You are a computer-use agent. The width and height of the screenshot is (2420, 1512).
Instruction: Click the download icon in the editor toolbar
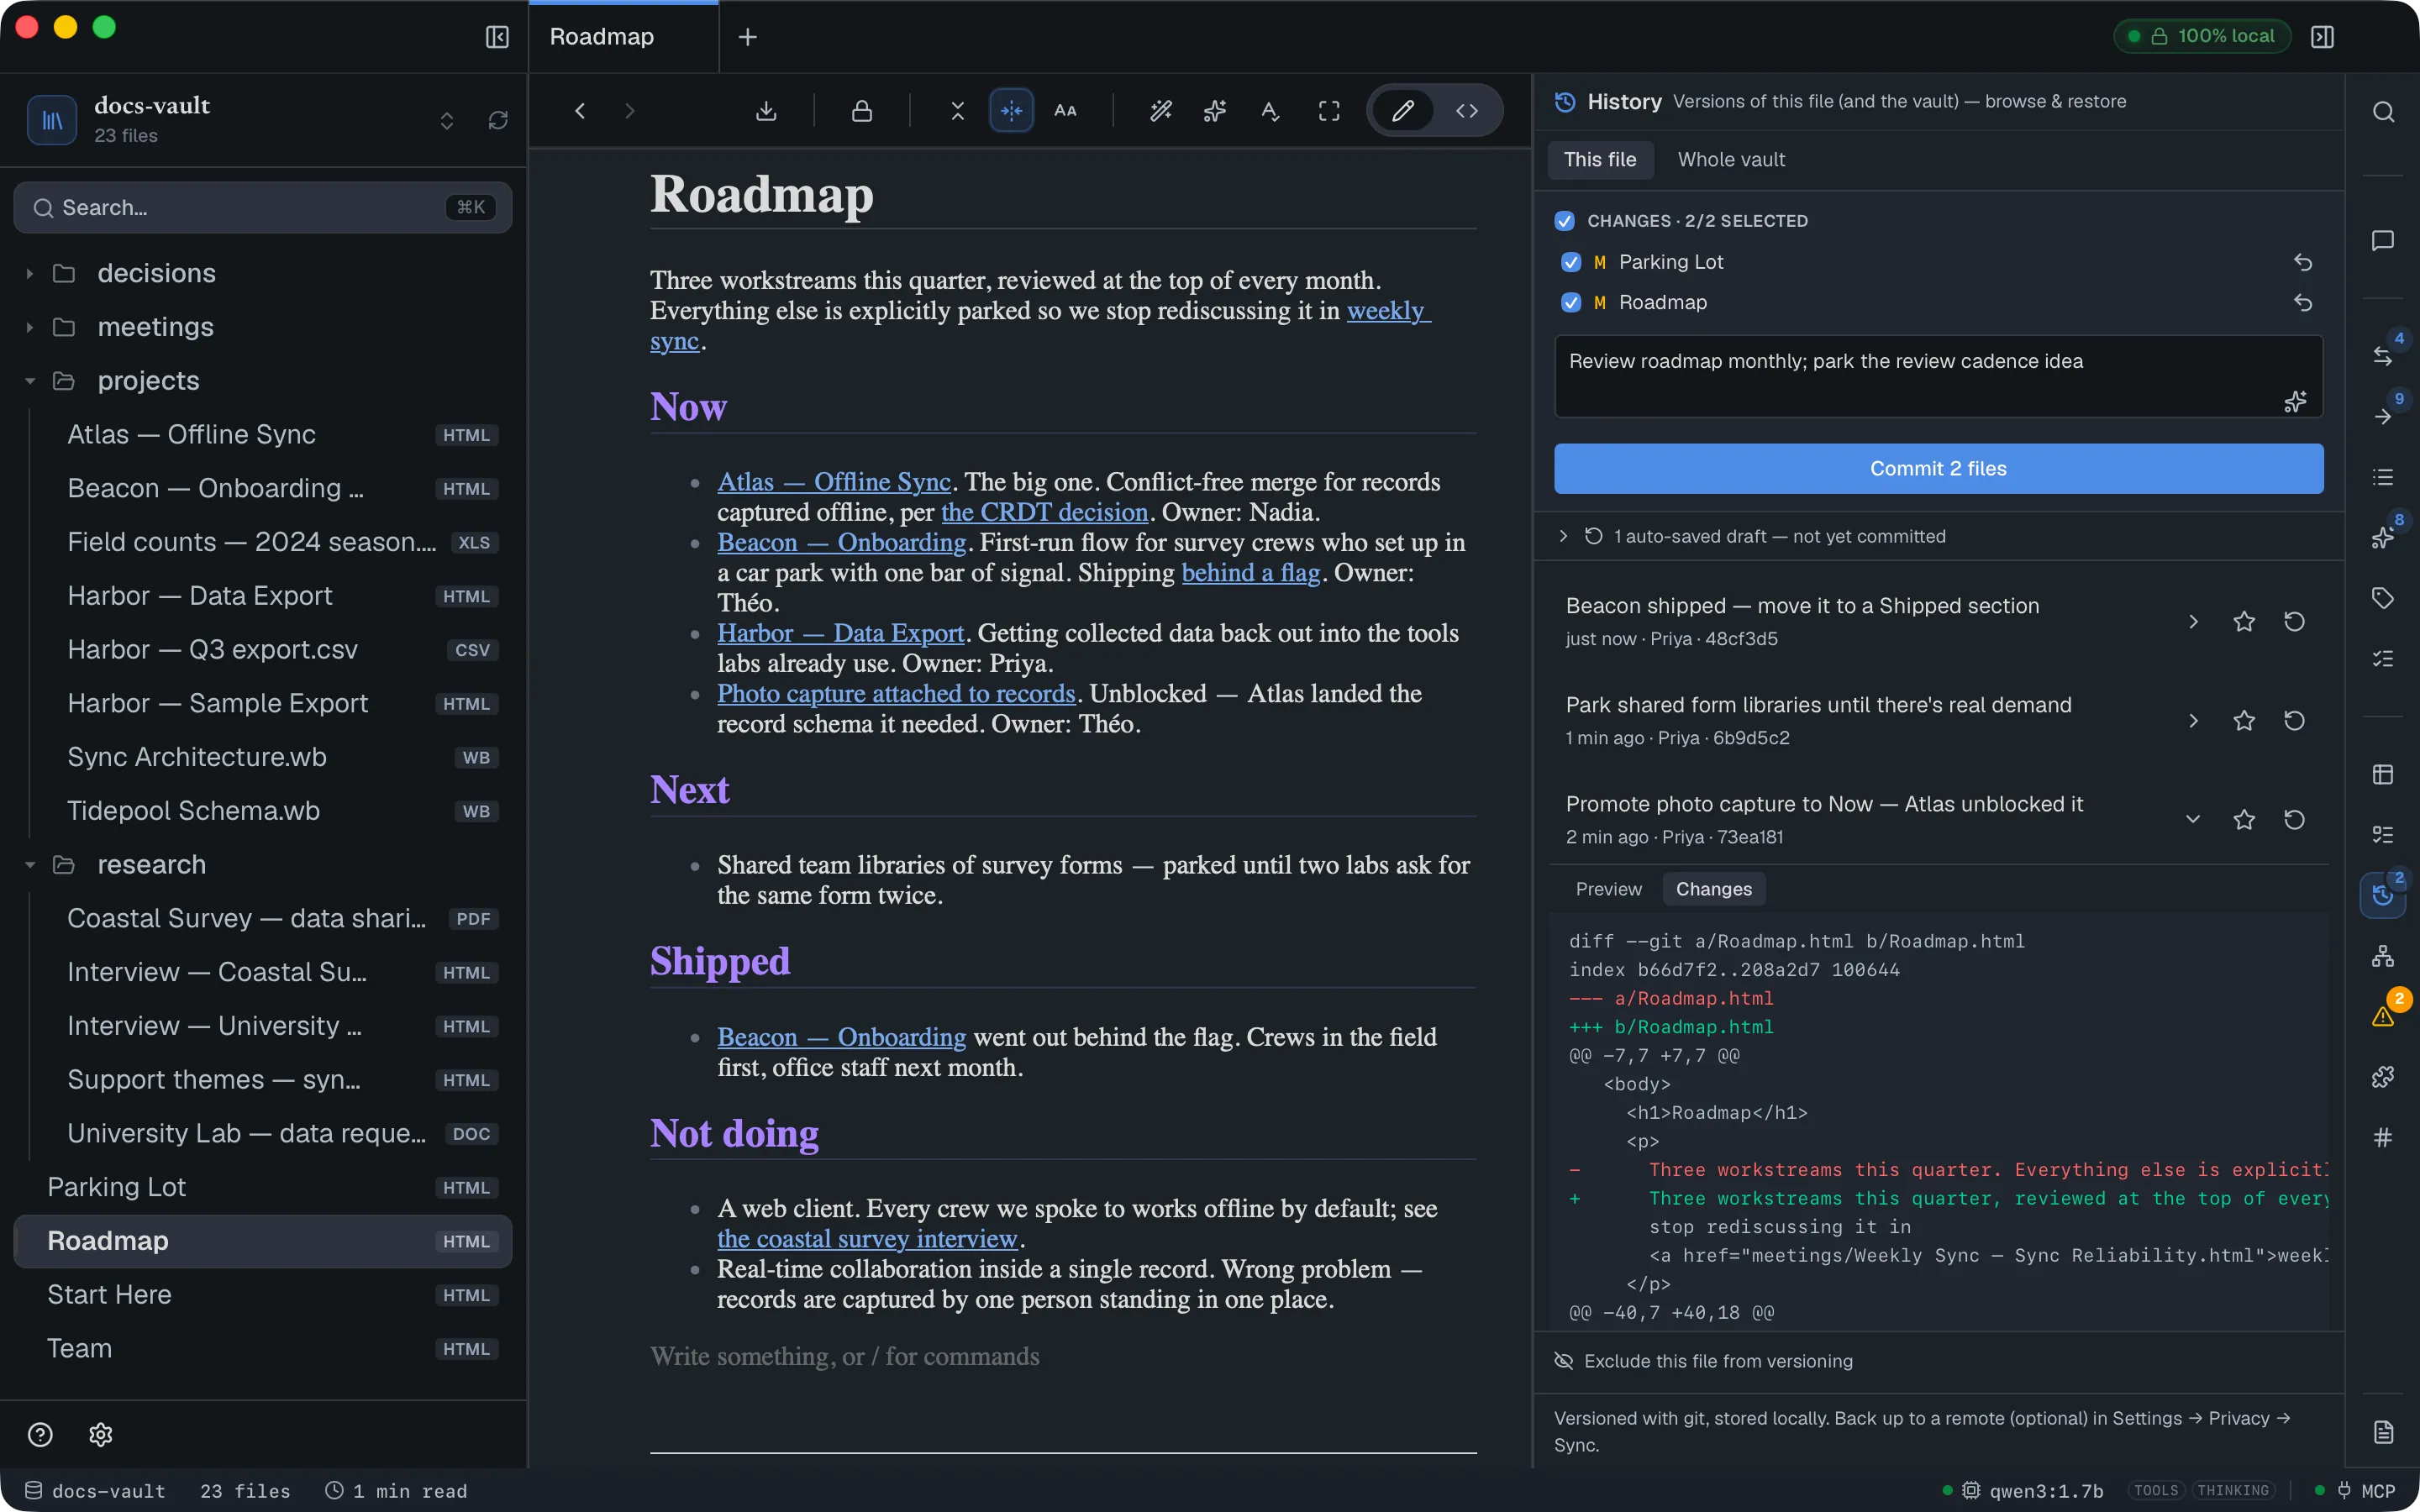766,111
